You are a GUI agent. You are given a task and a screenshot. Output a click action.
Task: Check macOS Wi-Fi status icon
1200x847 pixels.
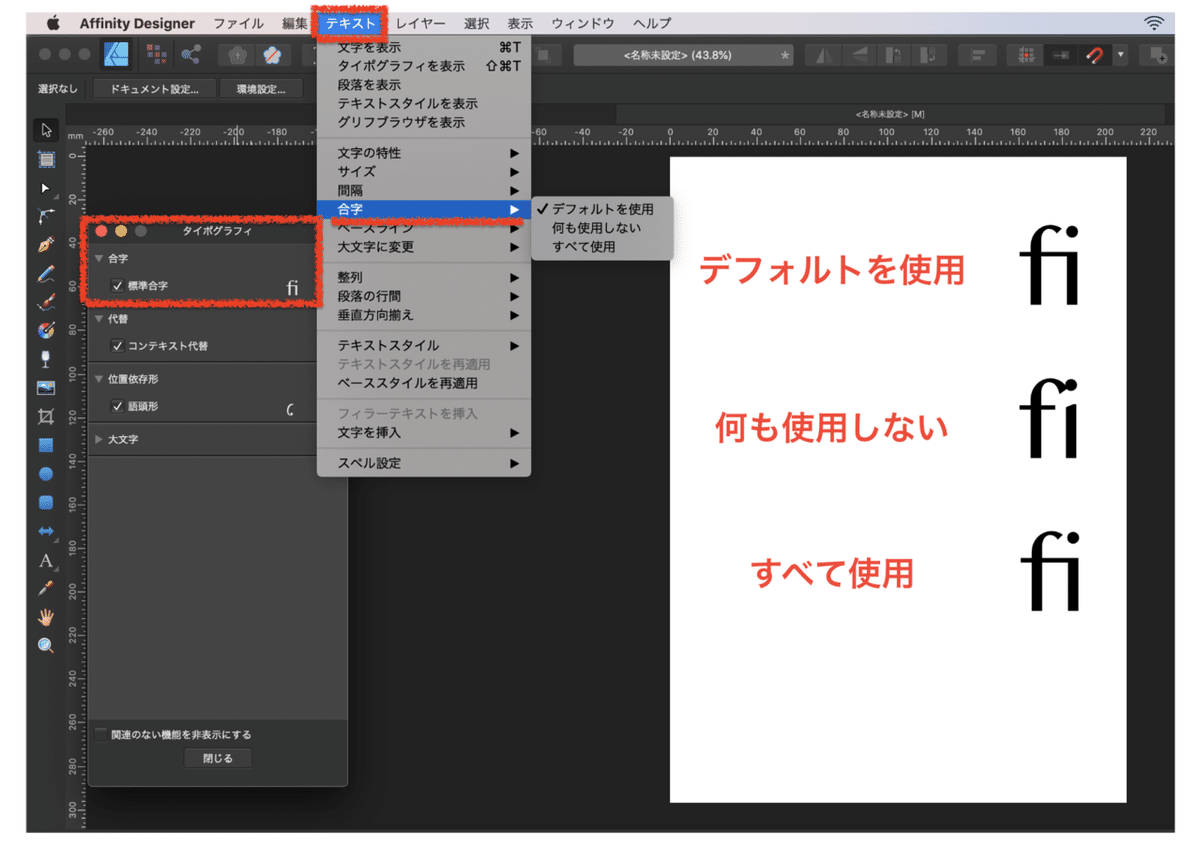[1155, 22]
